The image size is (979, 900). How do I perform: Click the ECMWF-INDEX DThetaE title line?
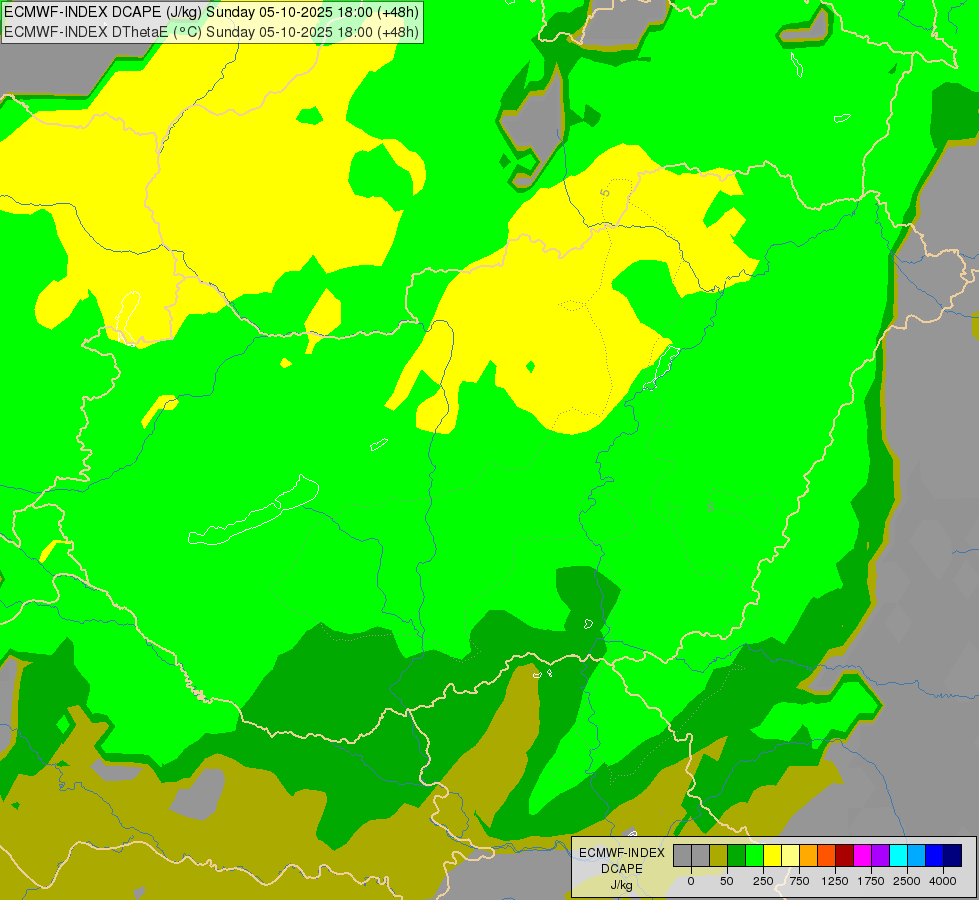click(x=212, y=31)
